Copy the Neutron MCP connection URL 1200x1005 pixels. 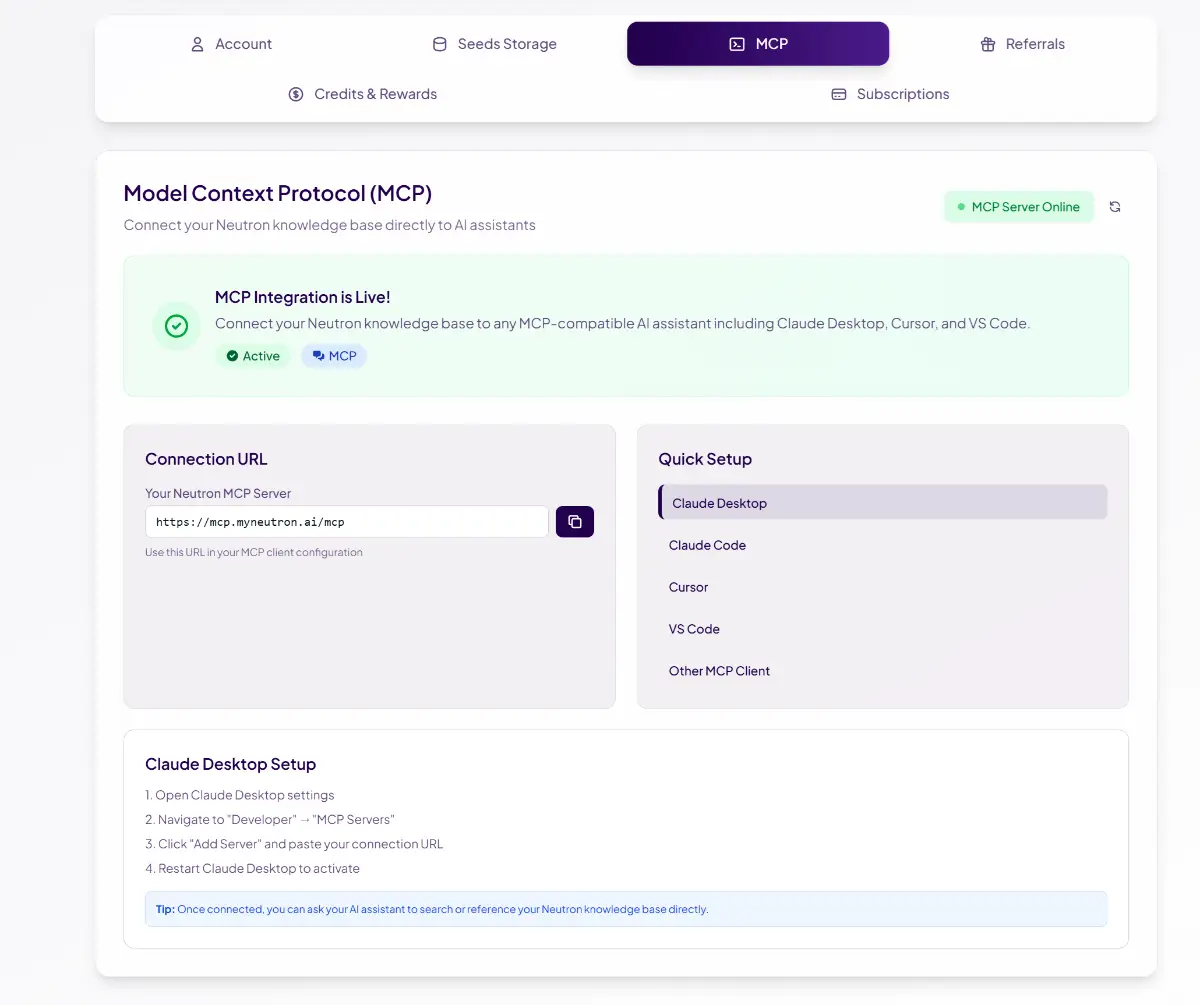(x=575, y=522)
